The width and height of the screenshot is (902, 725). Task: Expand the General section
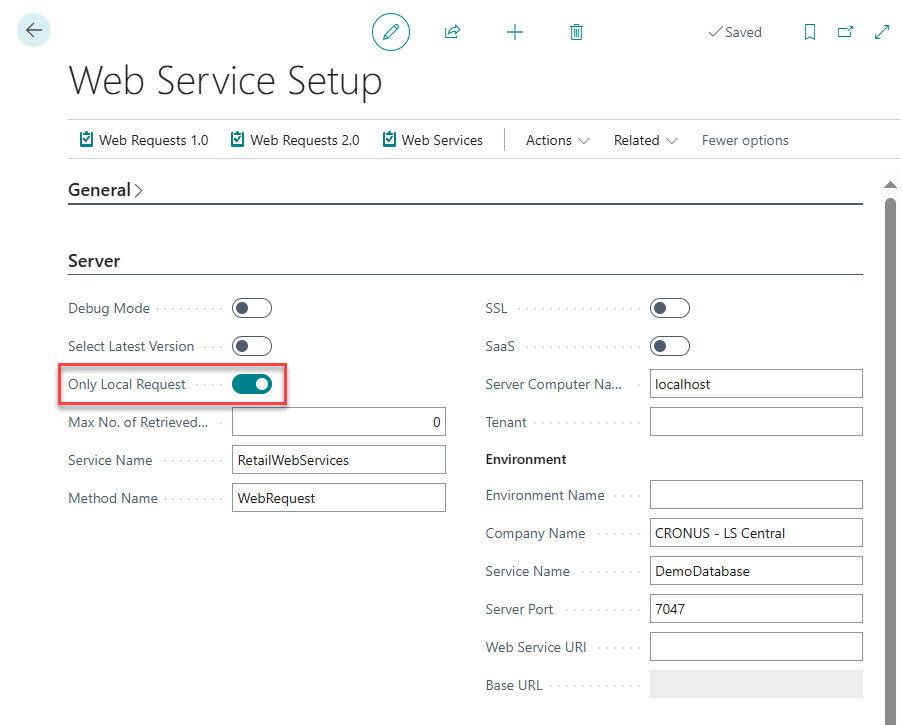[105, 190]
